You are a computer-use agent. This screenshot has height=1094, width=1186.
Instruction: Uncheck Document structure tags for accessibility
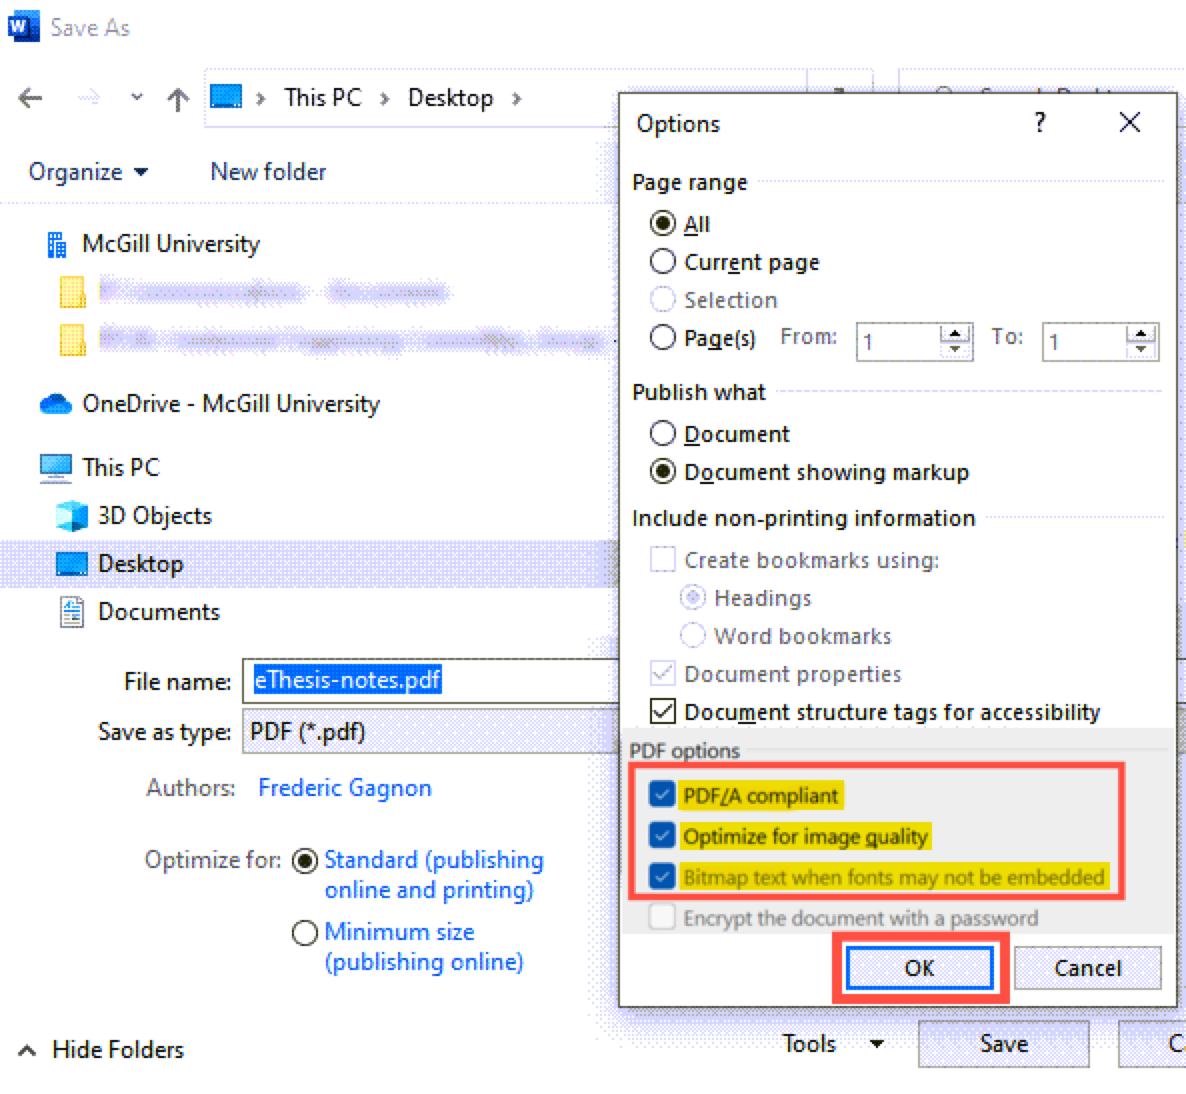662,712
